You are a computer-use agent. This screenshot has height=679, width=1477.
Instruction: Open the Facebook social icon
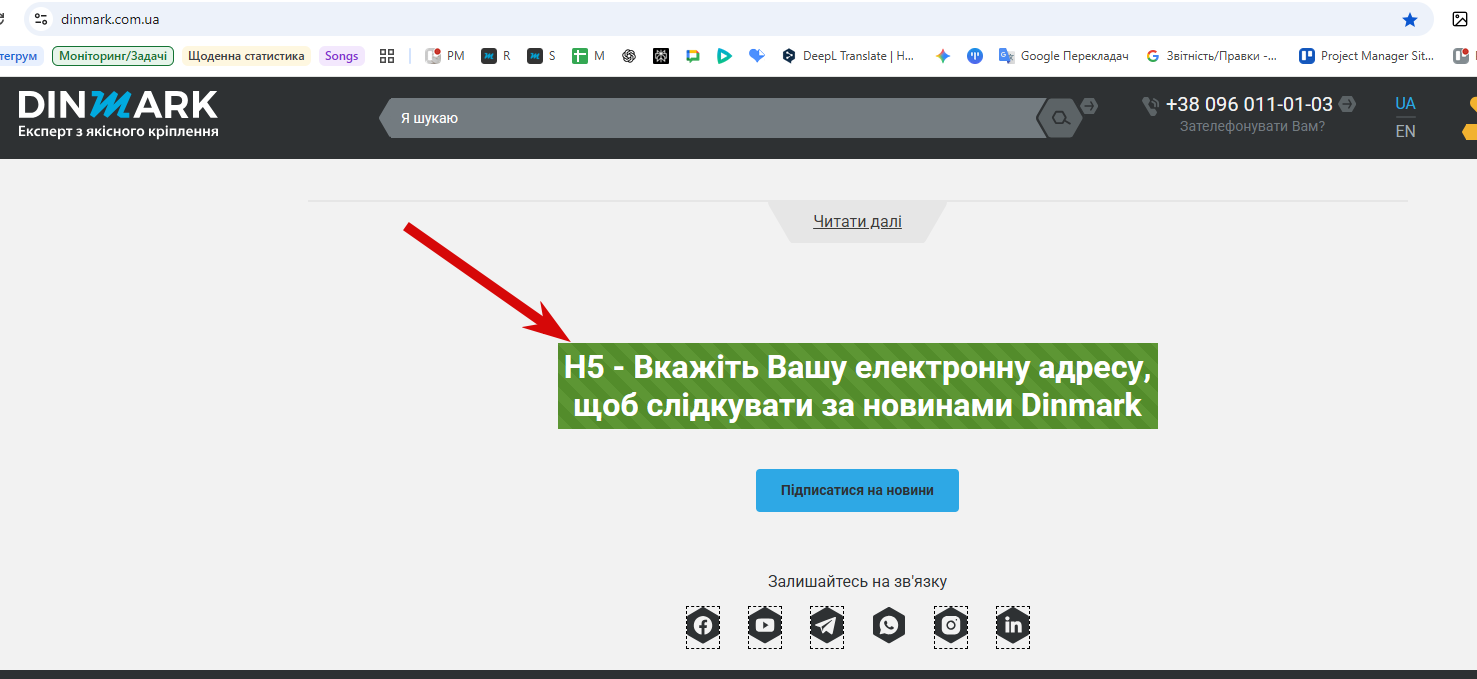click(703, 627)
